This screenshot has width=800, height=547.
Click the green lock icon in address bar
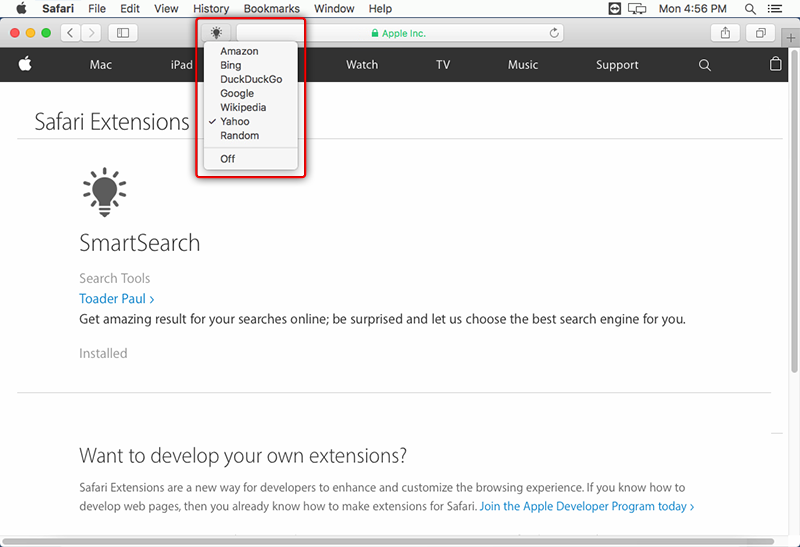tap(375, 33)
